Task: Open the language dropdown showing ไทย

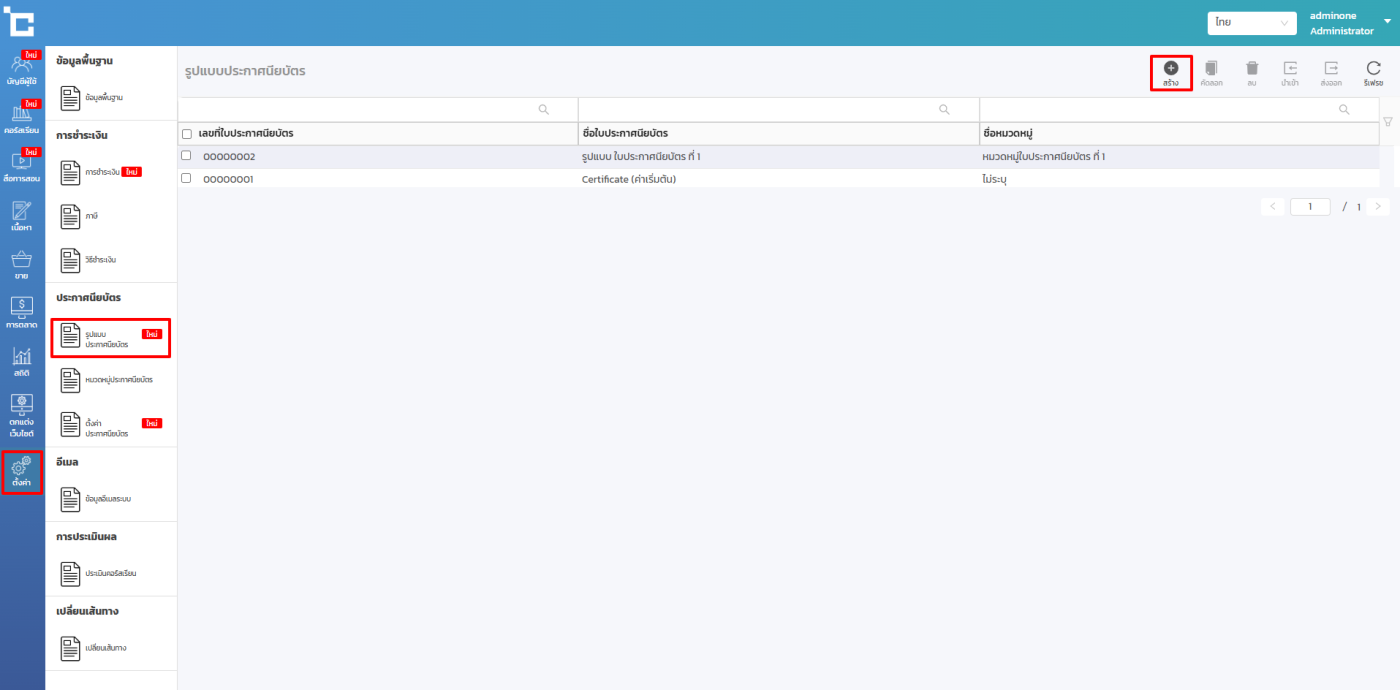Action: [1251, 22]
